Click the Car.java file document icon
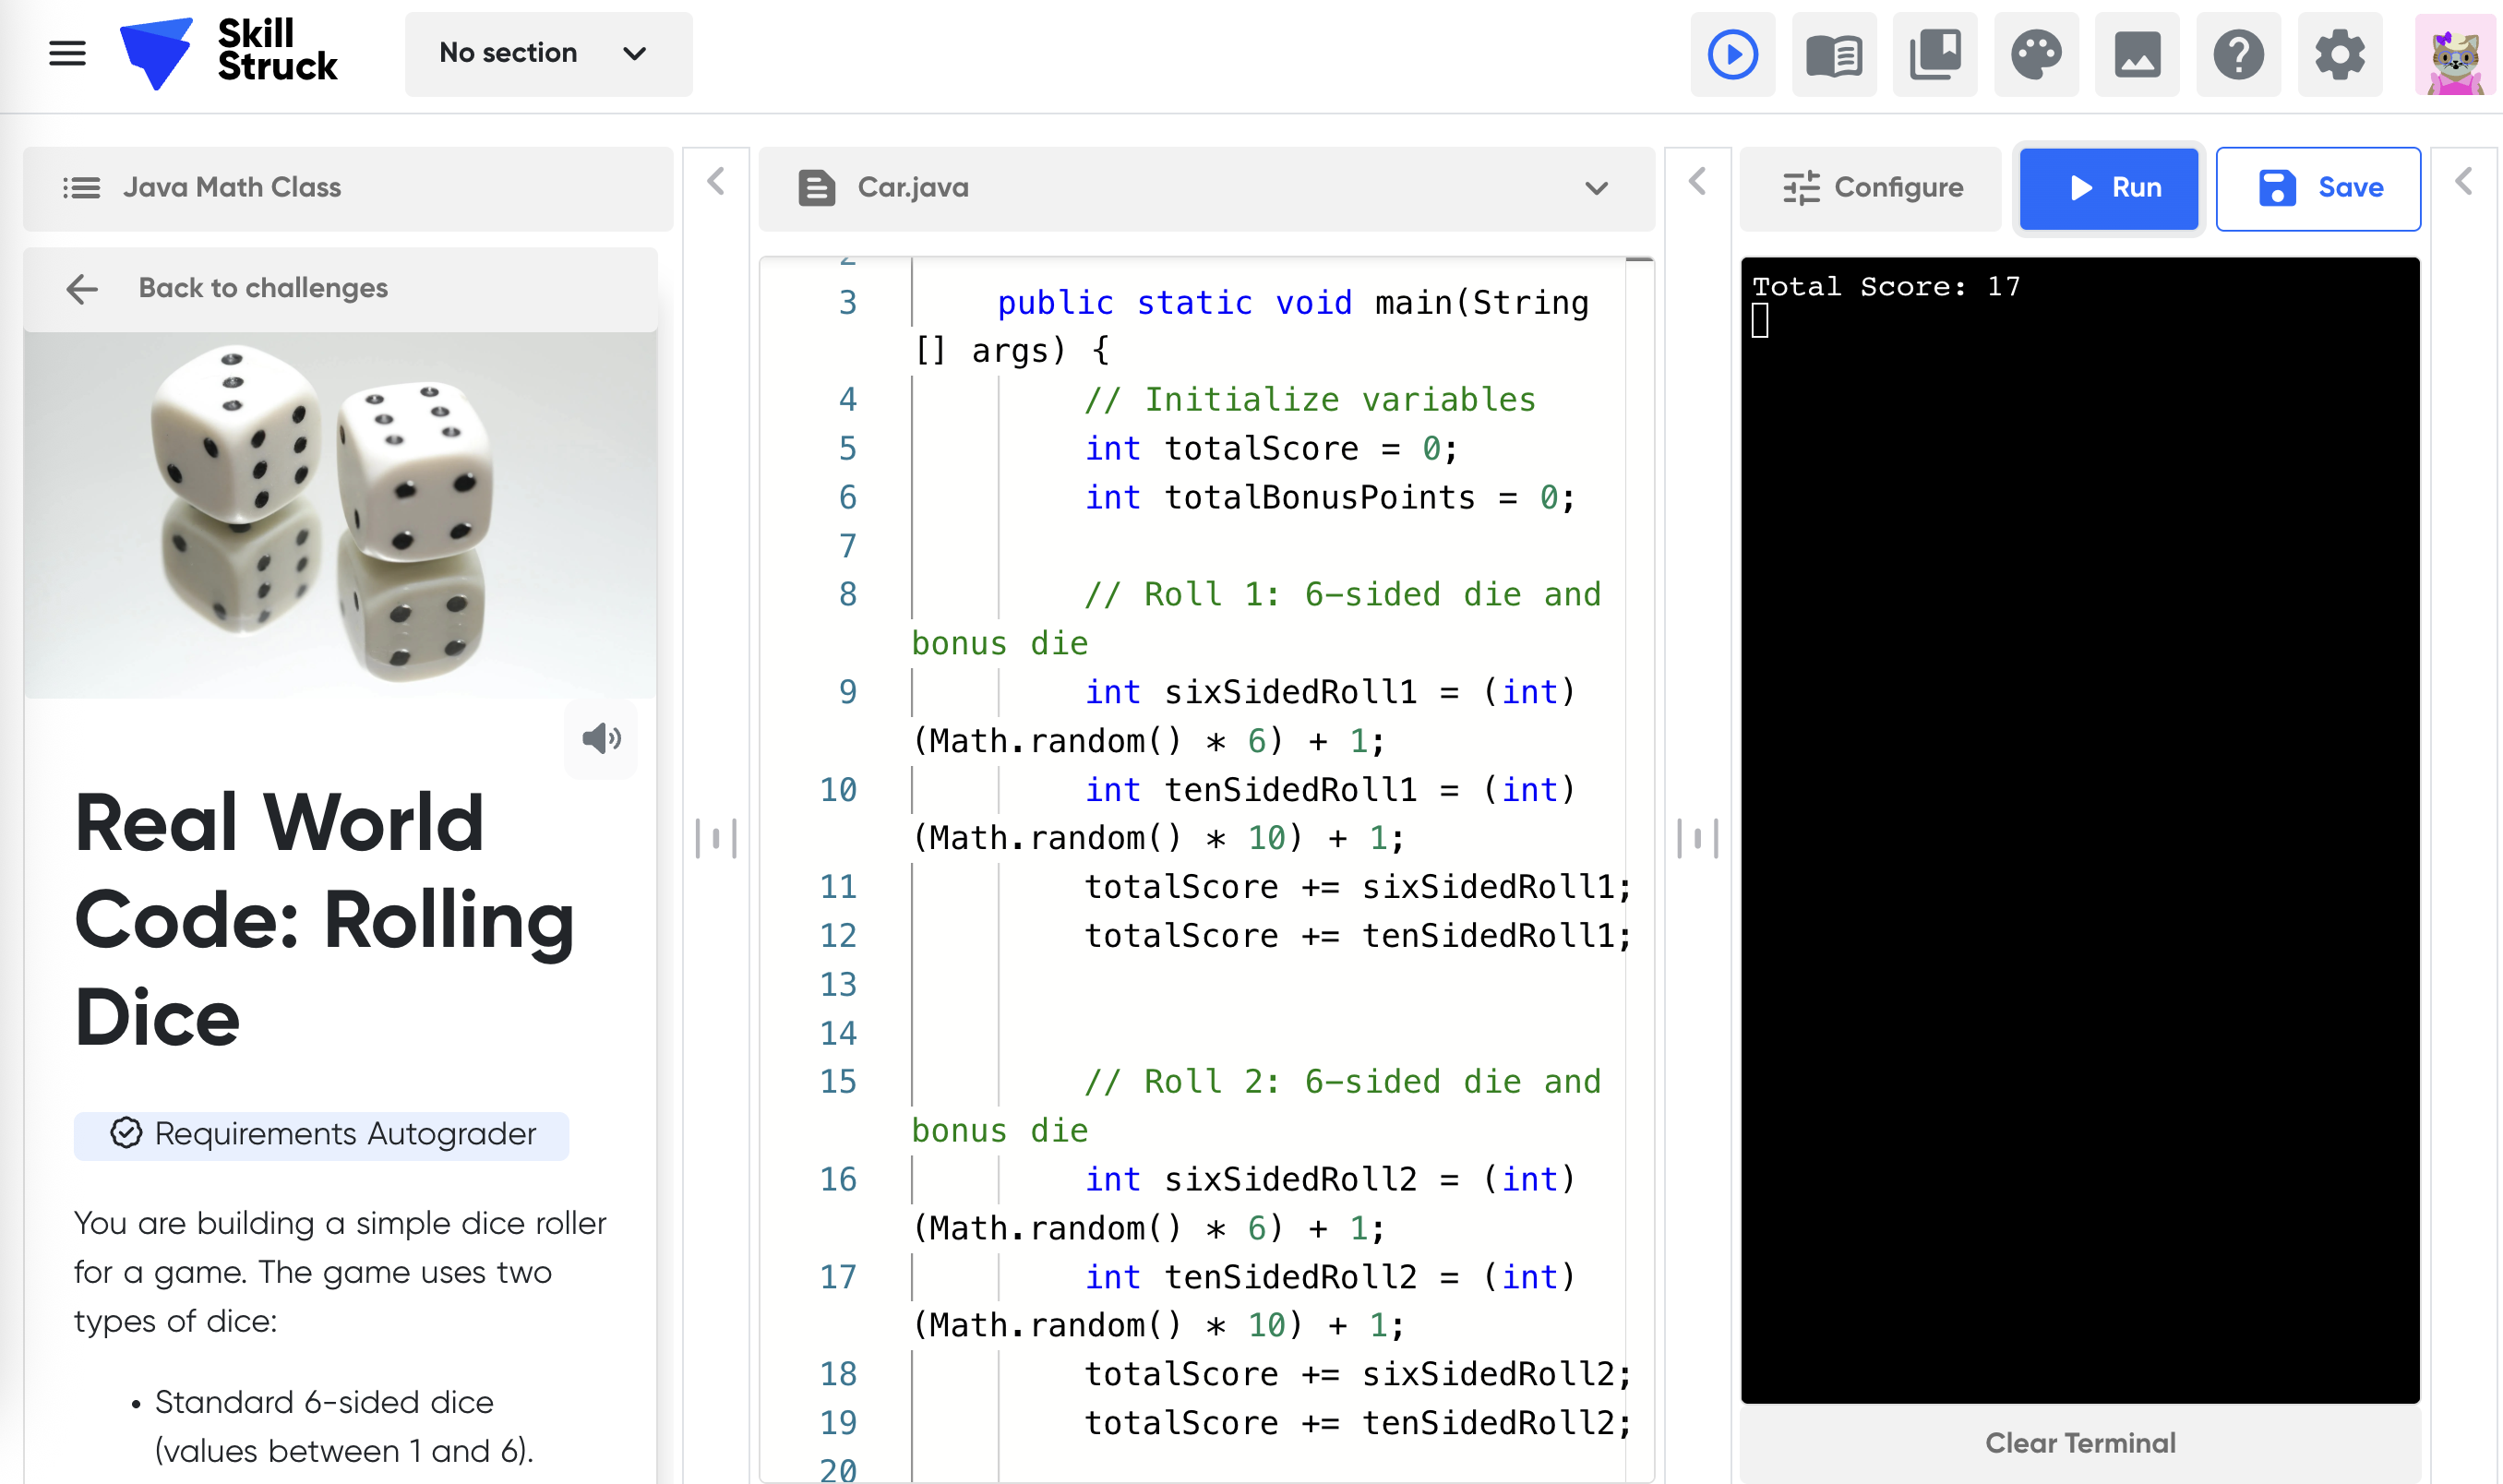Image resolution: width=2503 pixels, height=1484 pixels. click(816, 188)
